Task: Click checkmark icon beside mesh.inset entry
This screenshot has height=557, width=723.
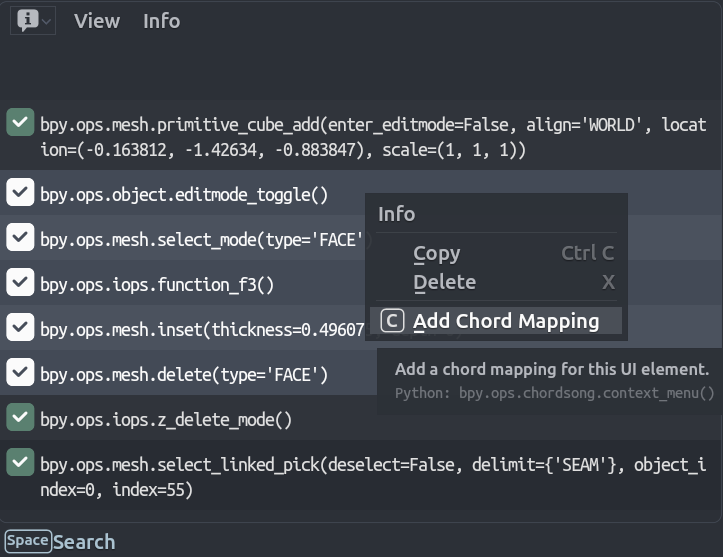Action: click(x=20, y=328)
